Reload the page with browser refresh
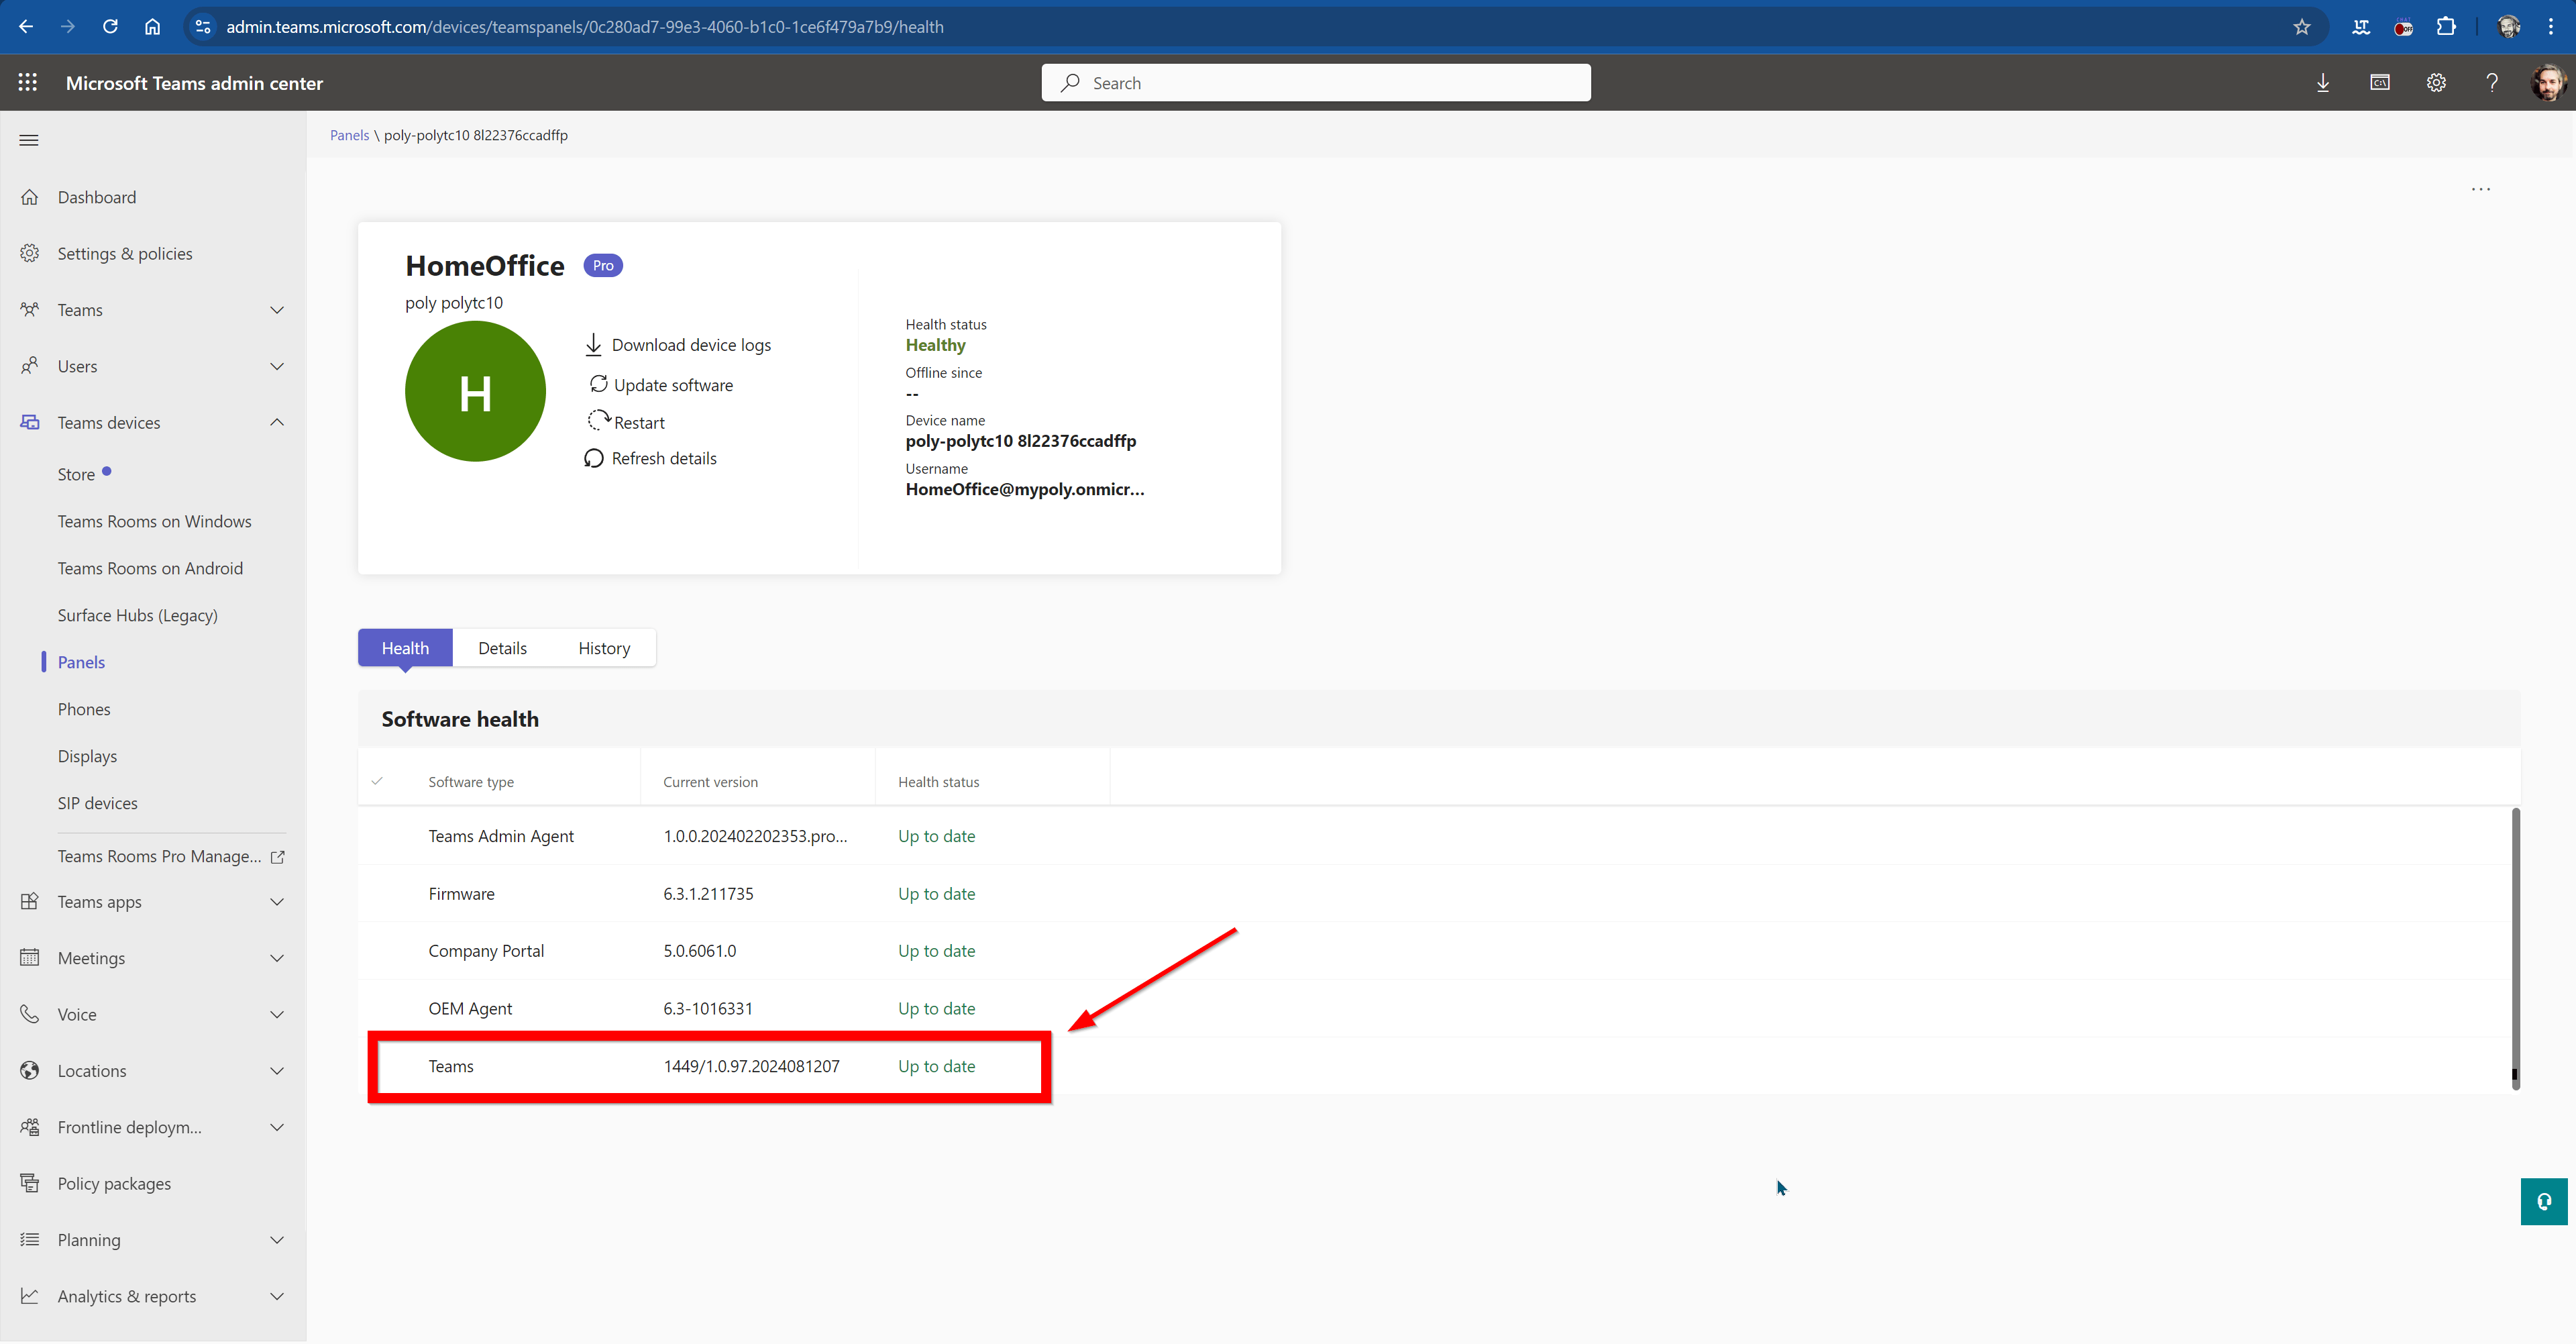The width and height of the screenshot is (2576, 1344). 110,27
